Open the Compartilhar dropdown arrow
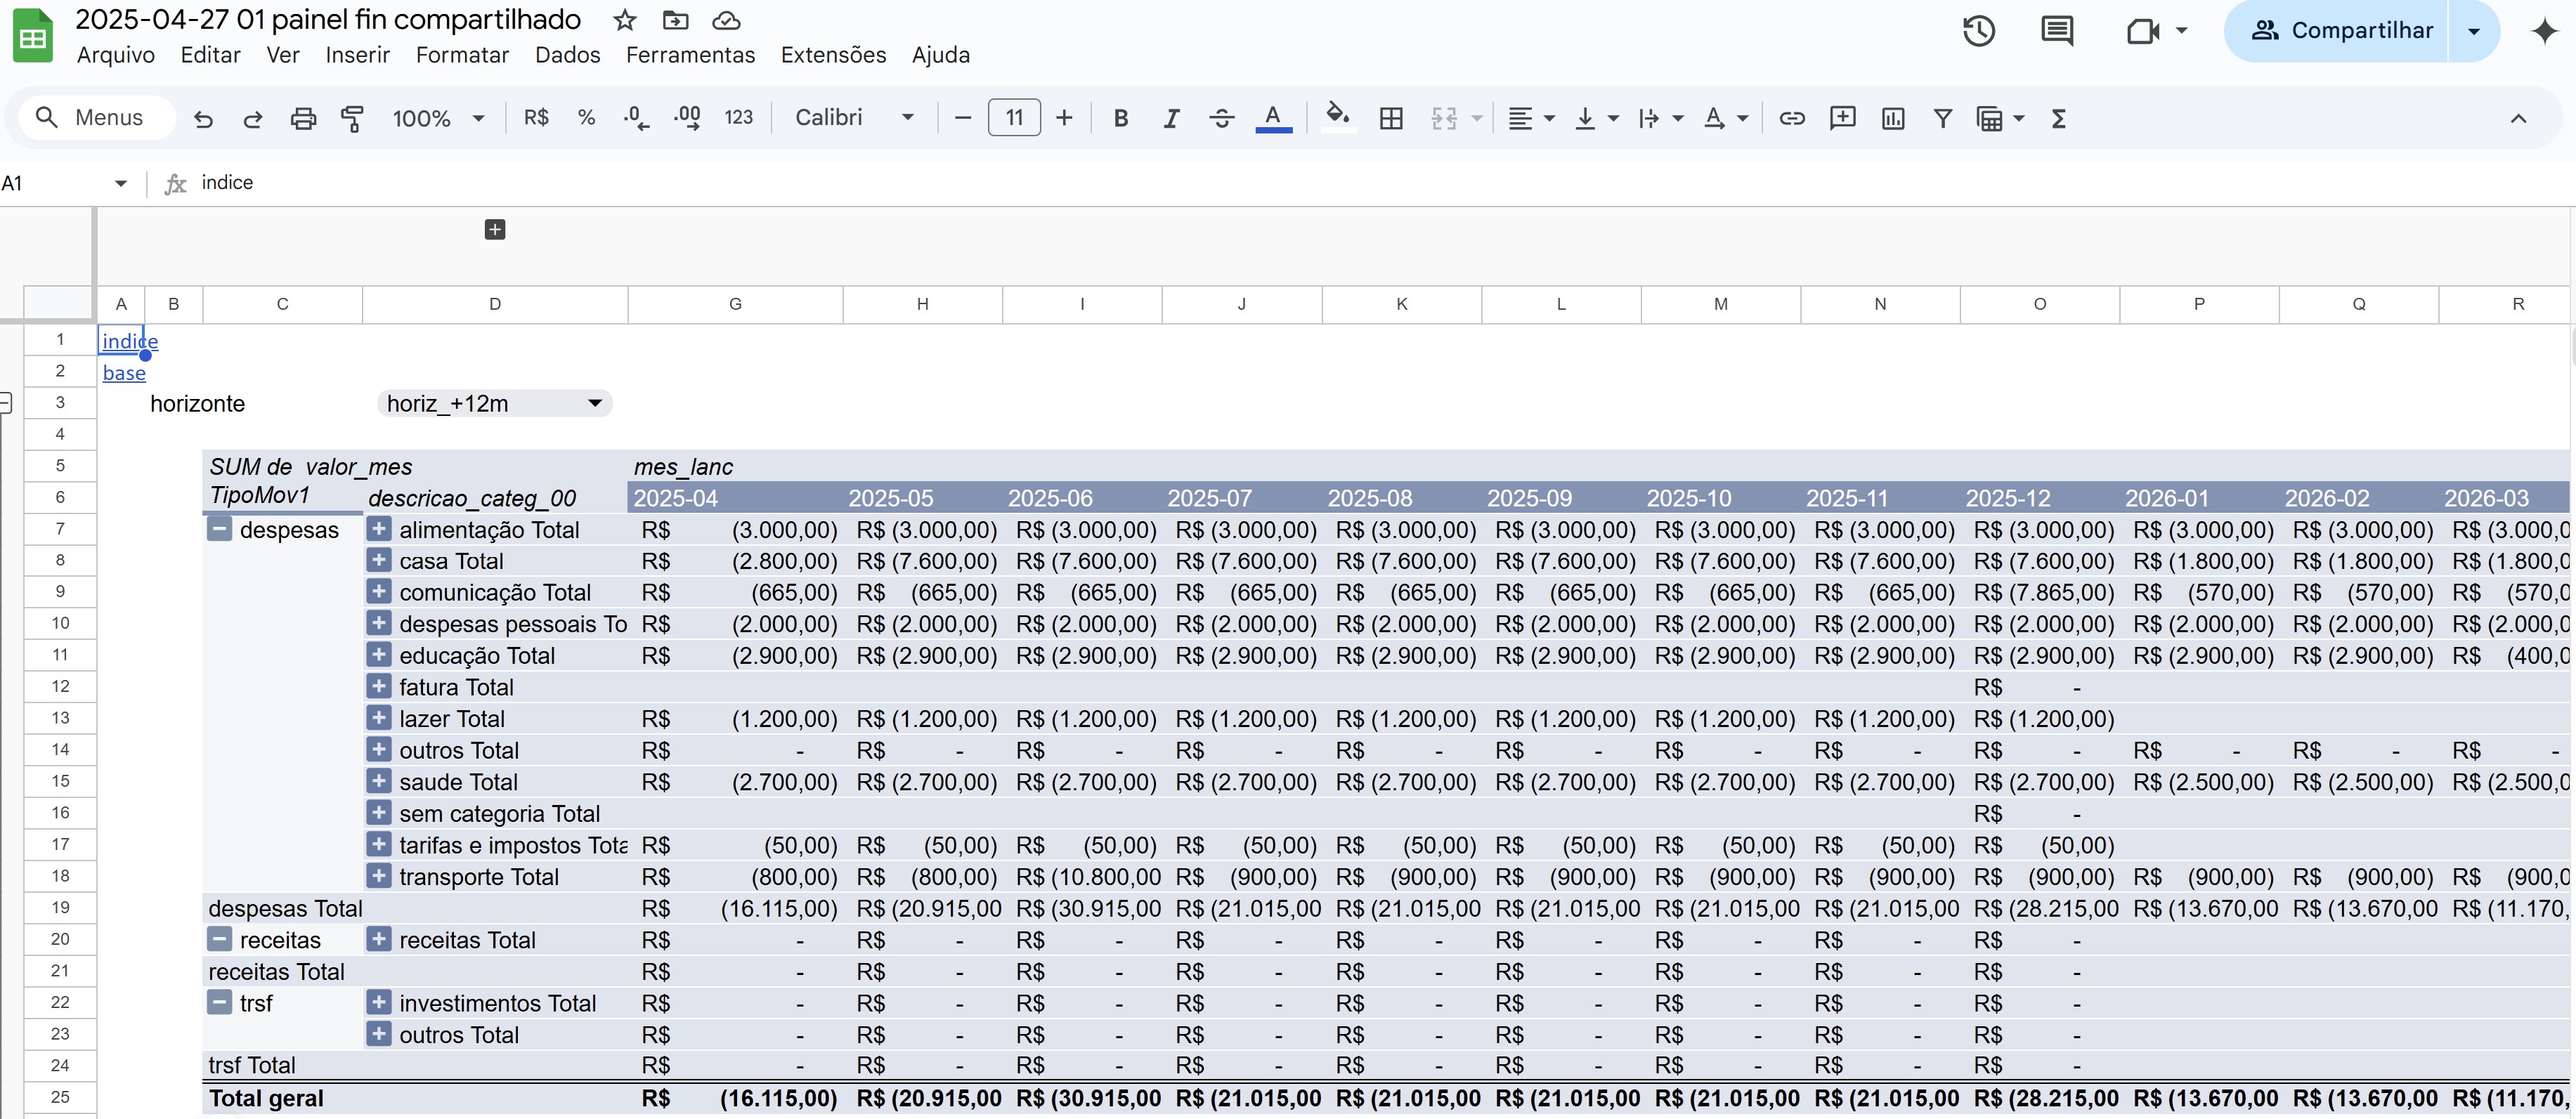Screen dimensions: 2576x1119 click(2474, 31)
